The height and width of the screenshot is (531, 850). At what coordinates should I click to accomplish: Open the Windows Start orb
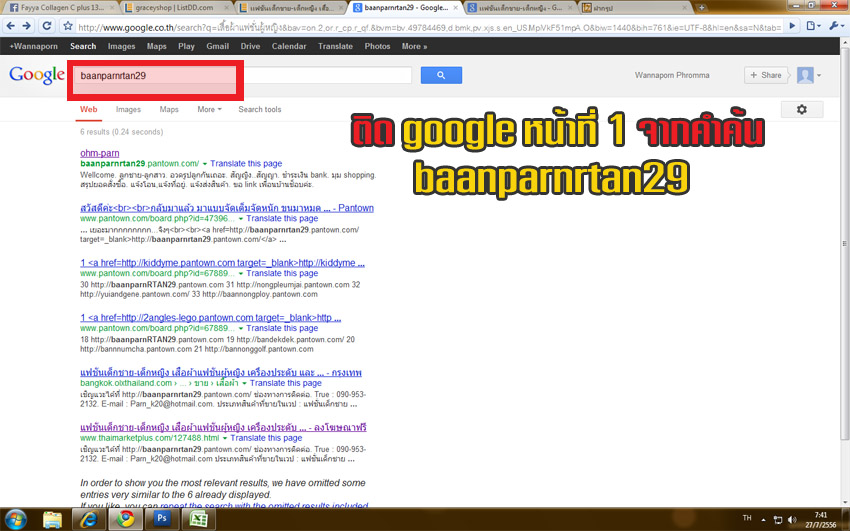coord(15,519)
